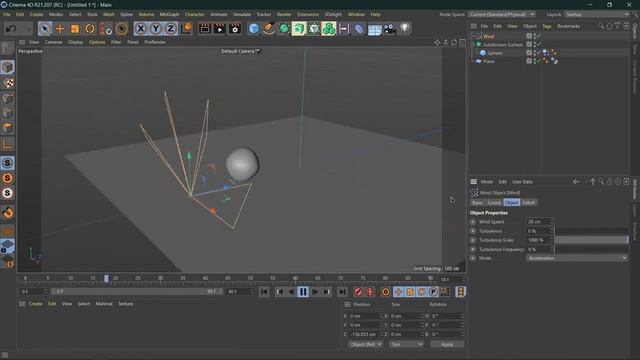The width and height of the screenshot is (640, 360).
Task: Toggle the Y axis lock
Action: 156,29
